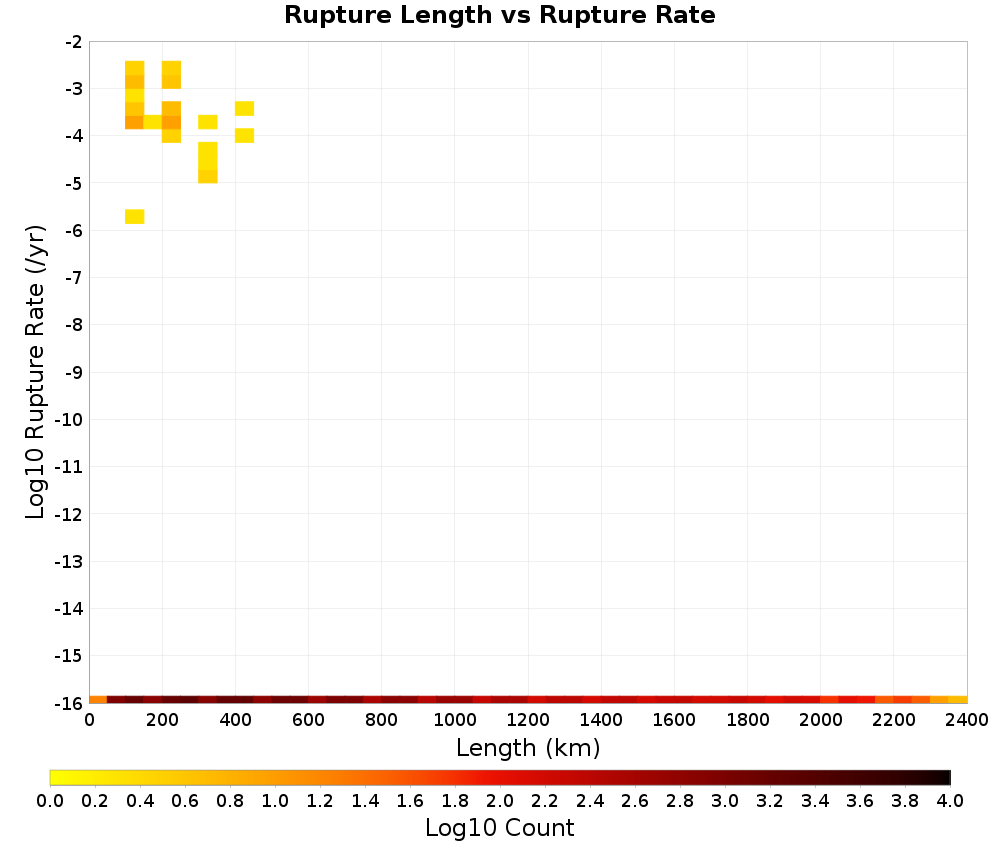Click the color bar tick label "0.8"
The height and width of the screenshot is (850, 1000).
click(230, 801)
